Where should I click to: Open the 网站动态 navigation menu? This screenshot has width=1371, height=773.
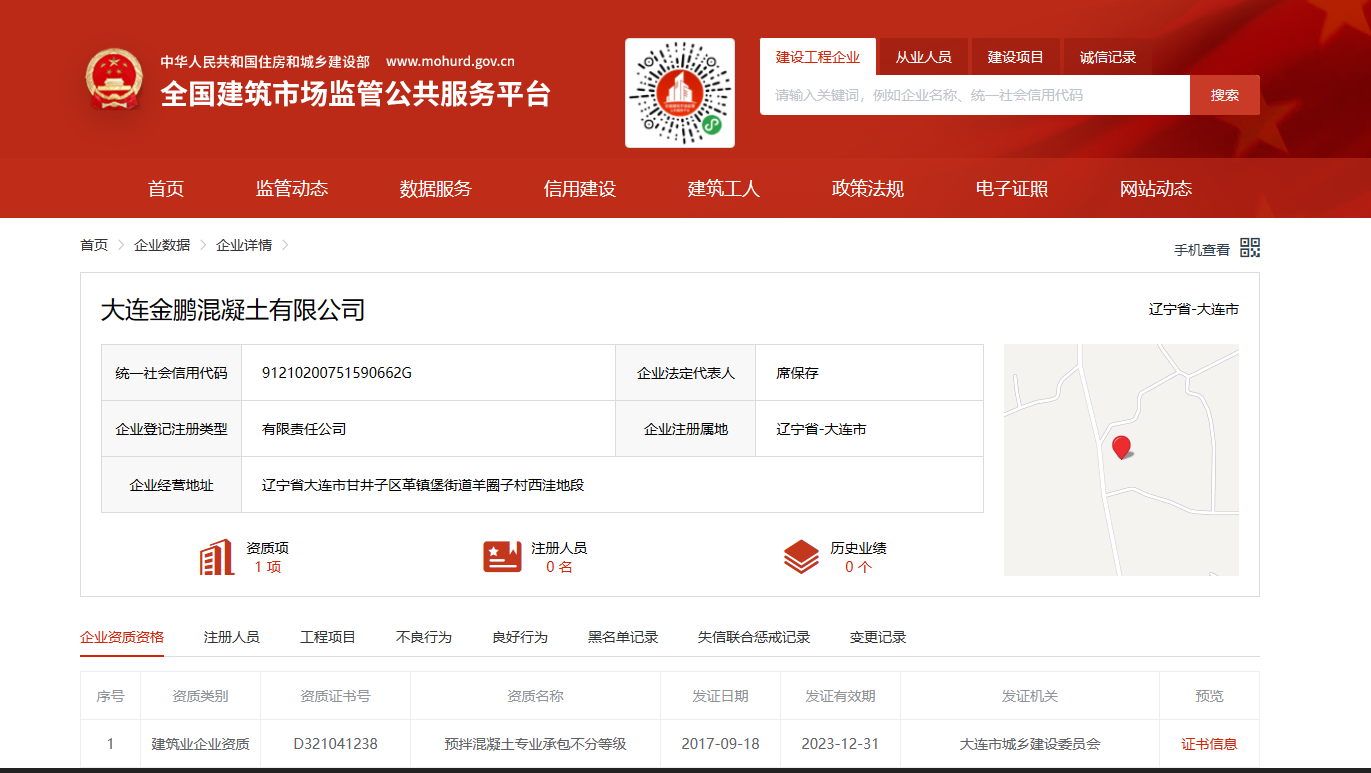click(1156, 188)
